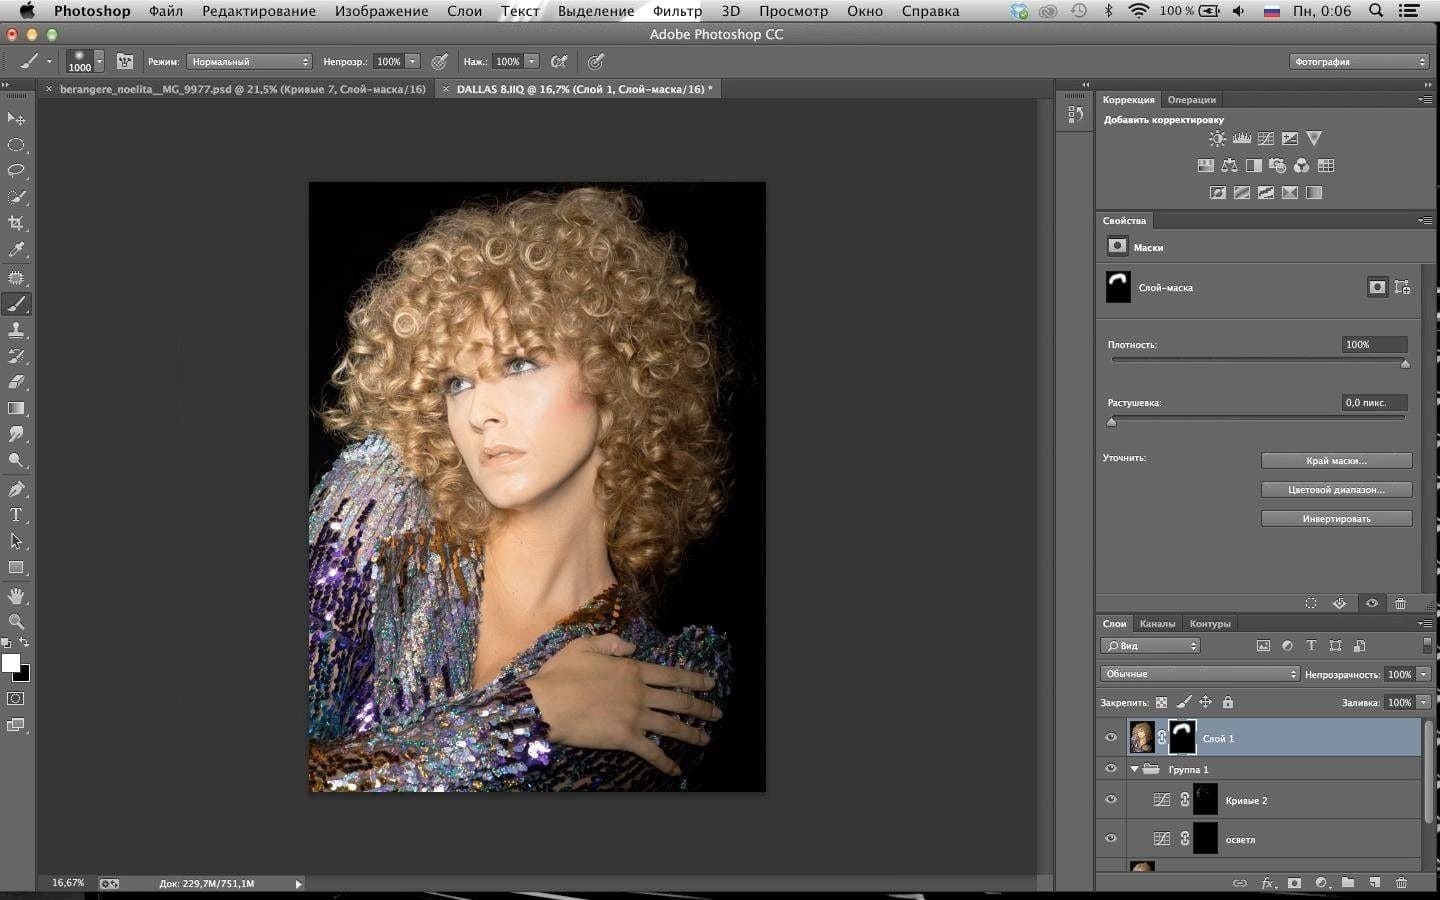Toggle mask visibility eye in Properties panel
The image size is (1440, 900).
pos(1372,603)
